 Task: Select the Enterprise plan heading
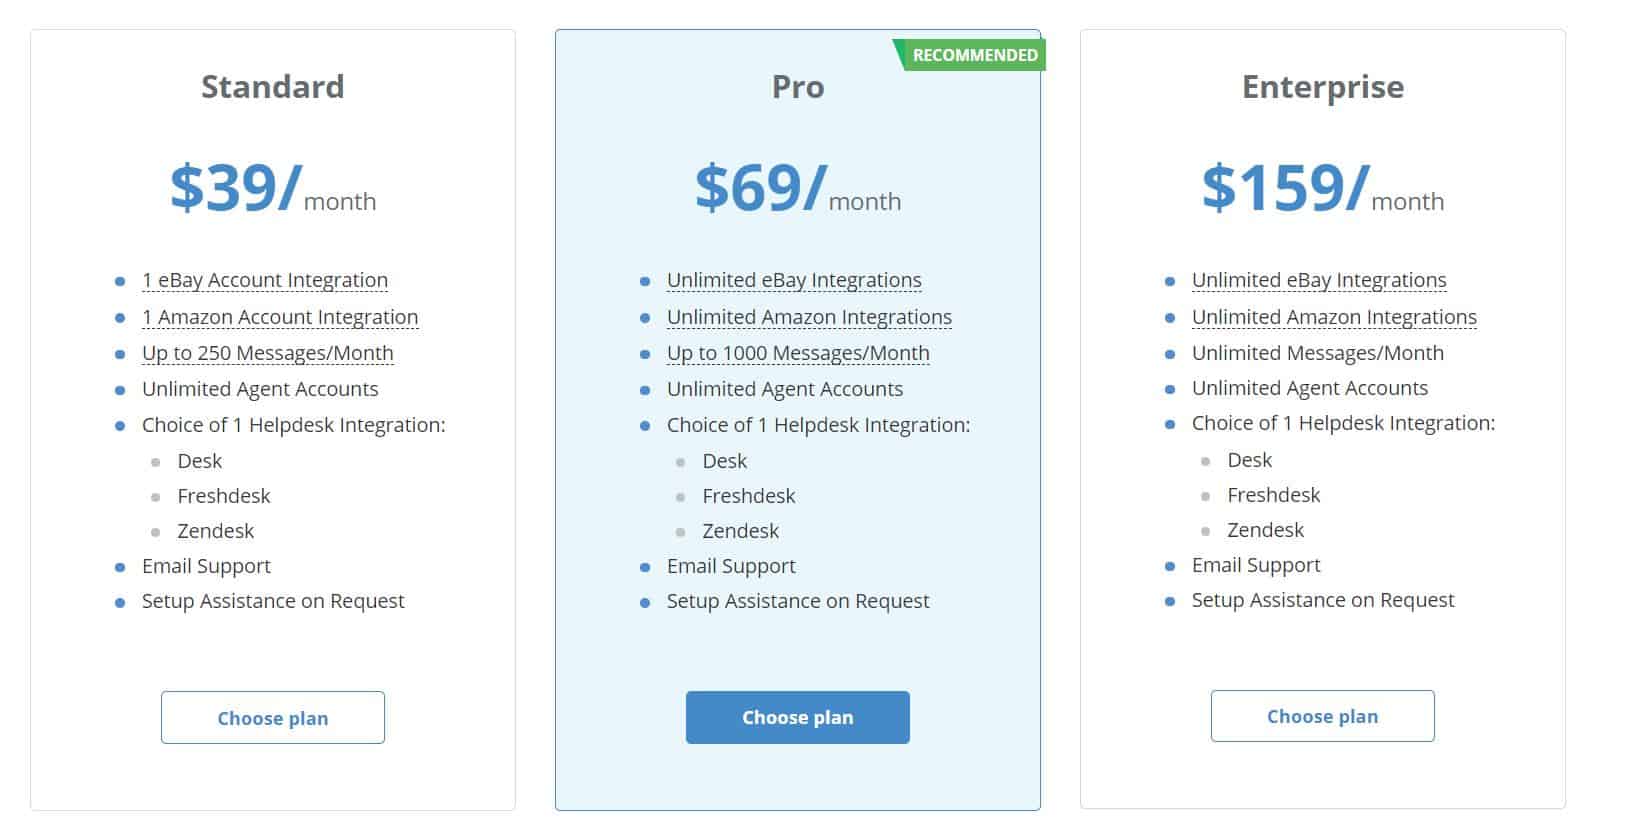pyautogui.click(x=1322, y=87)
